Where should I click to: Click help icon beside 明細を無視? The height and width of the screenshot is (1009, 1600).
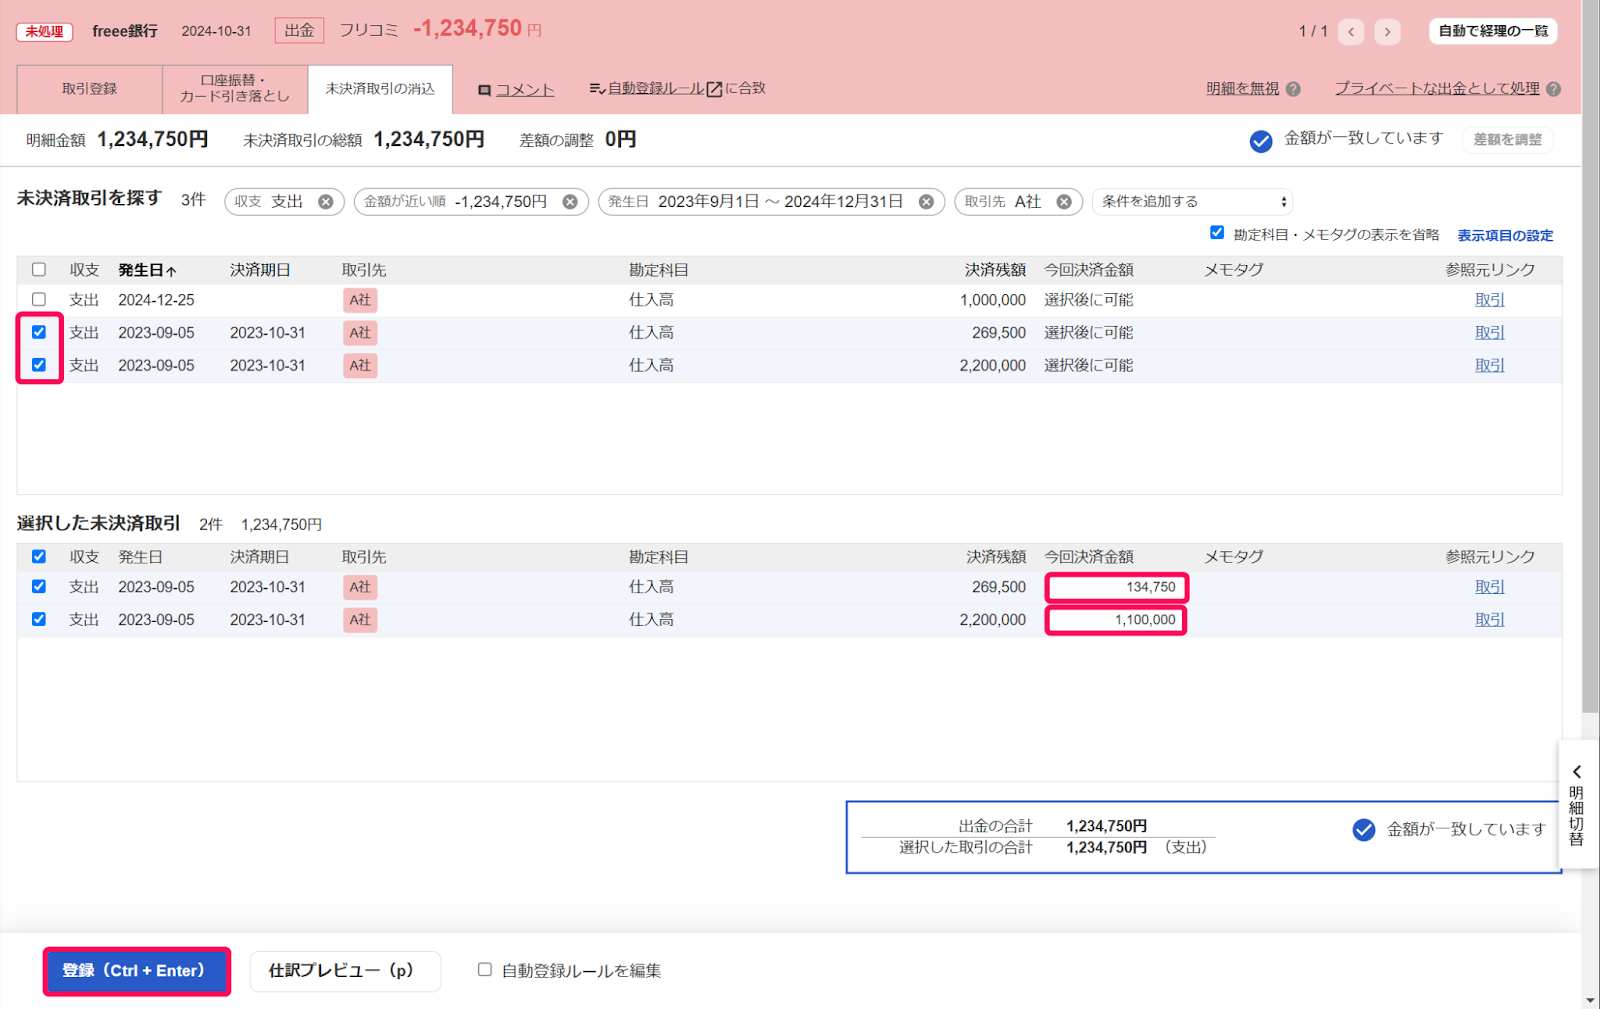click(1293, 89)
